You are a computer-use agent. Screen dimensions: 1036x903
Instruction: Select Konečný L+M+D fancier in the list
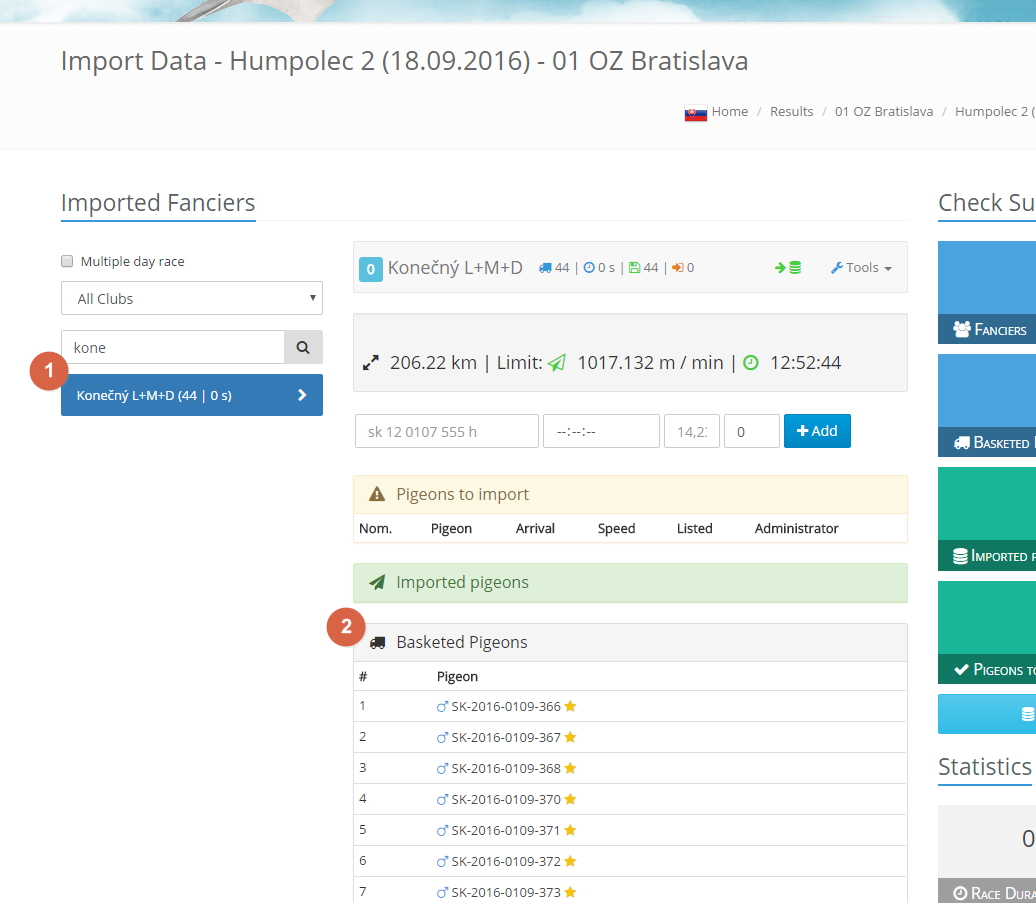(x=191, y=395)
